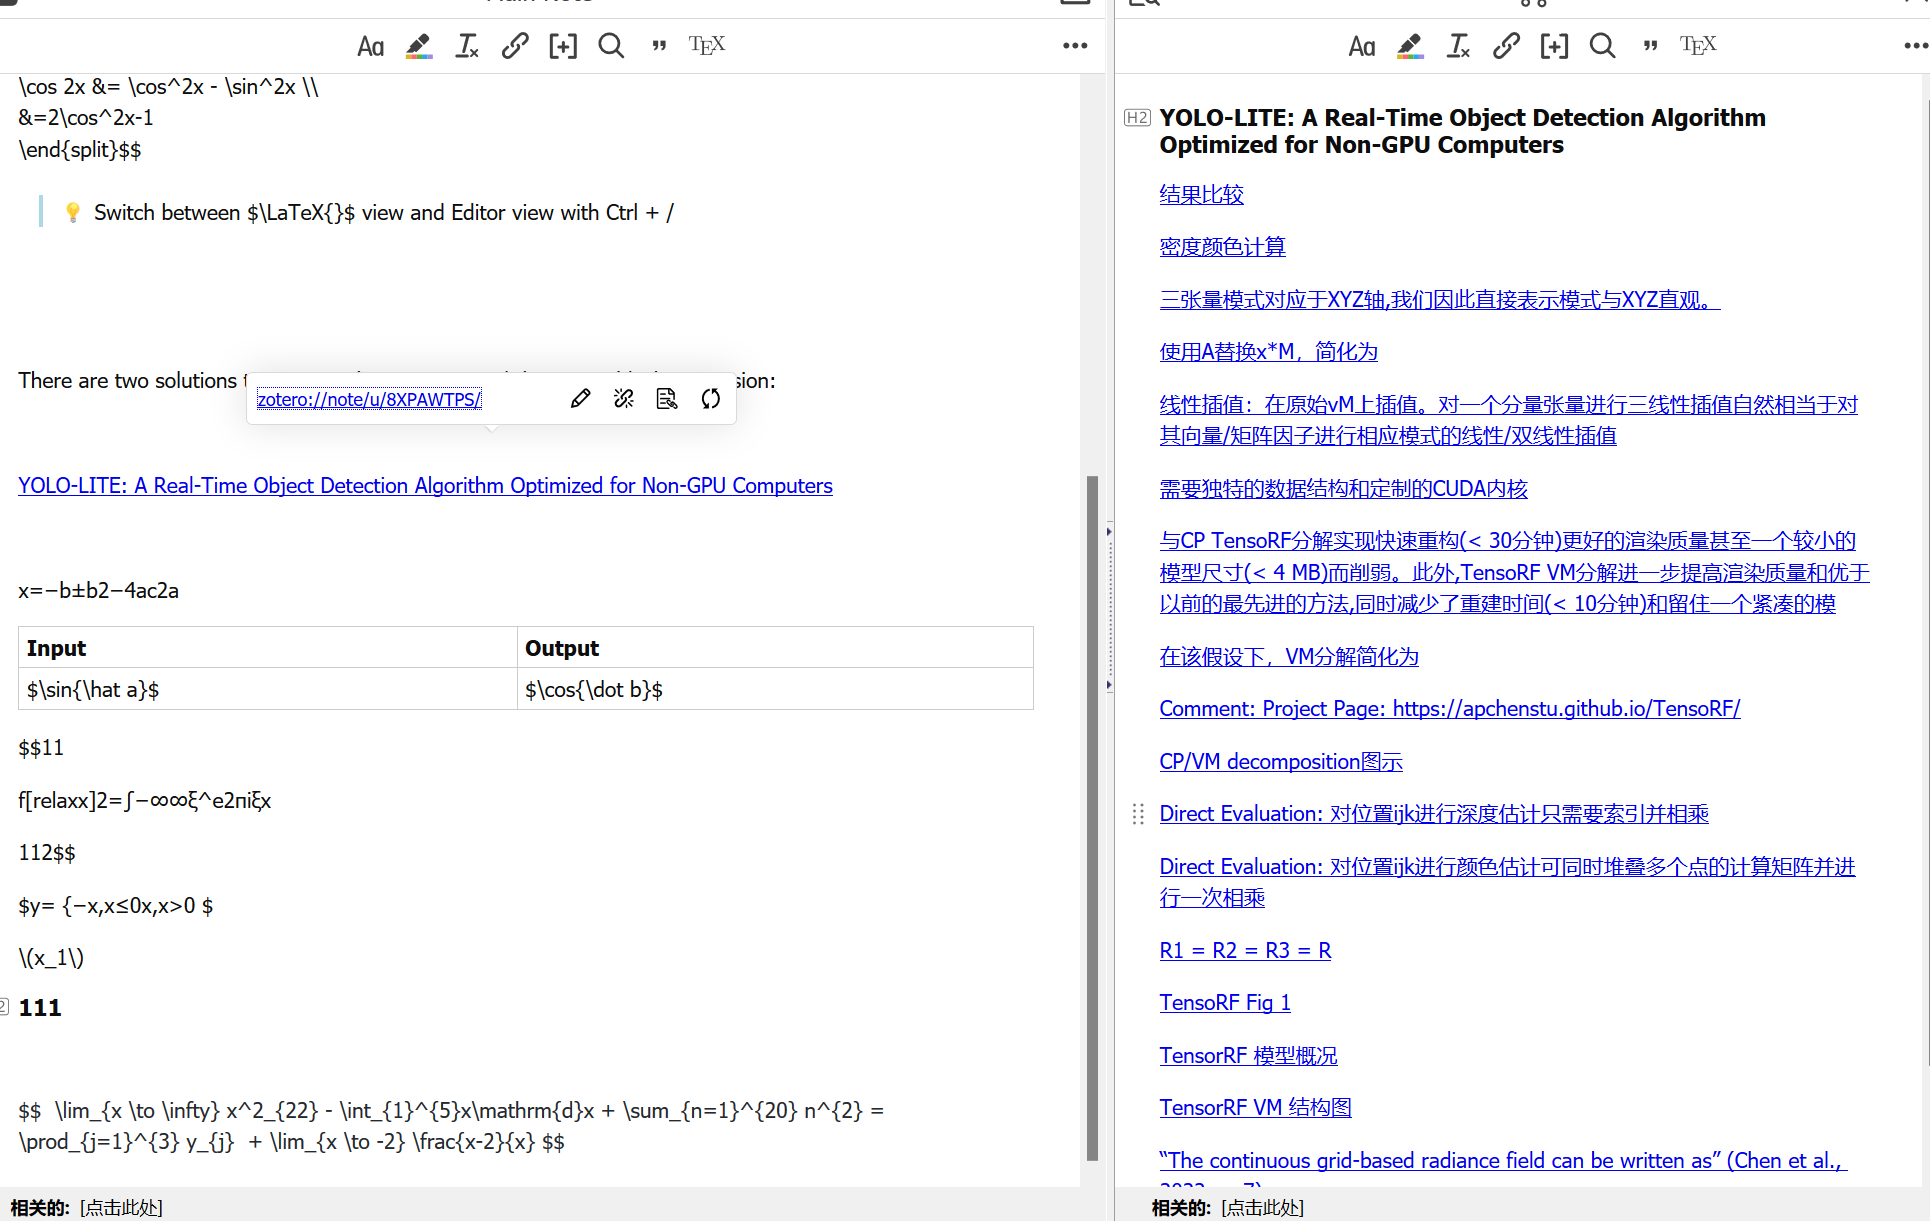Refresh the linked note via the circular arrows icon
1930x1221 pixels.
click(710, 398)
